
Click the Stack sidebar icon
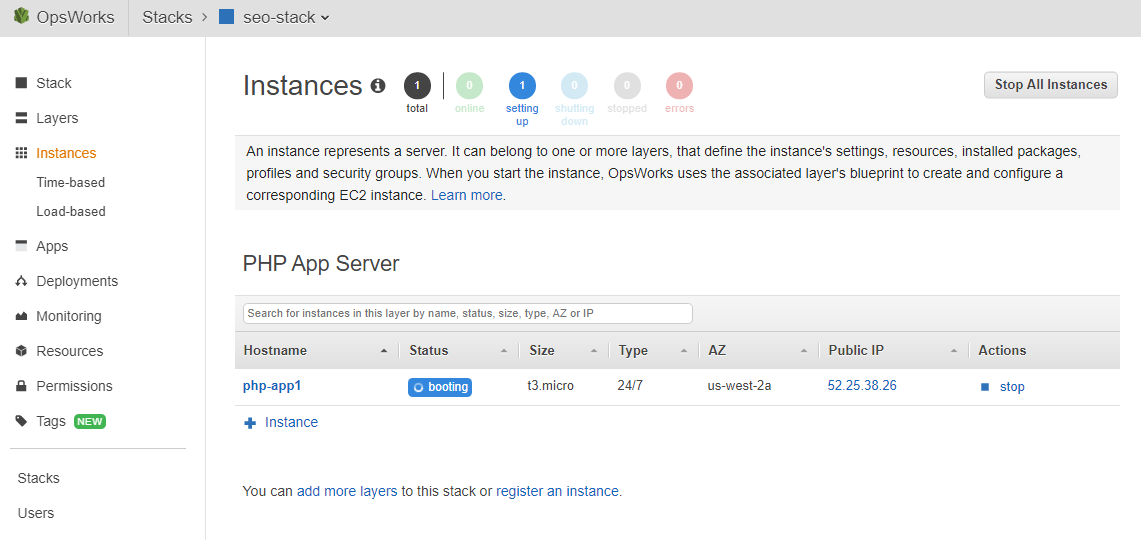coord(21,83)
